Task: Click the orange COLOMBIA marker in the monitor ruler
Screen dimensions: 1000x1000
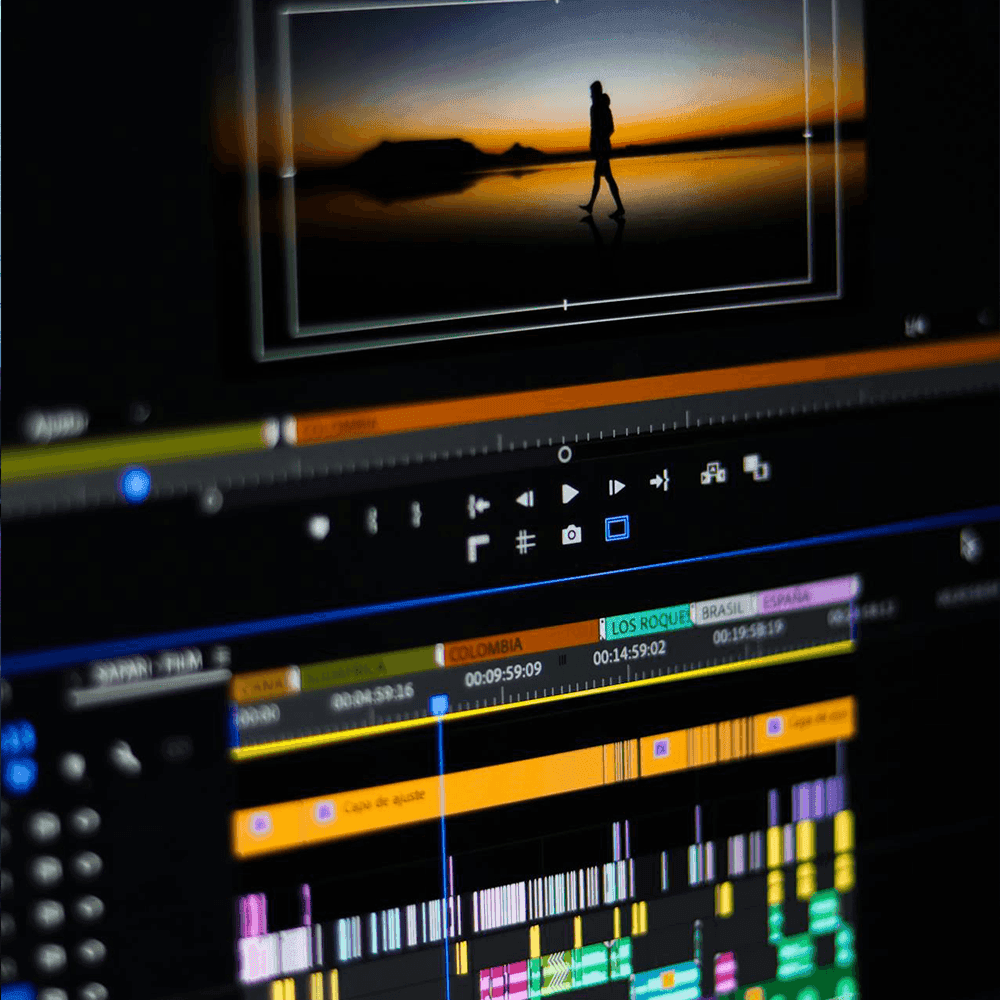Action: (x=644, y=390)
